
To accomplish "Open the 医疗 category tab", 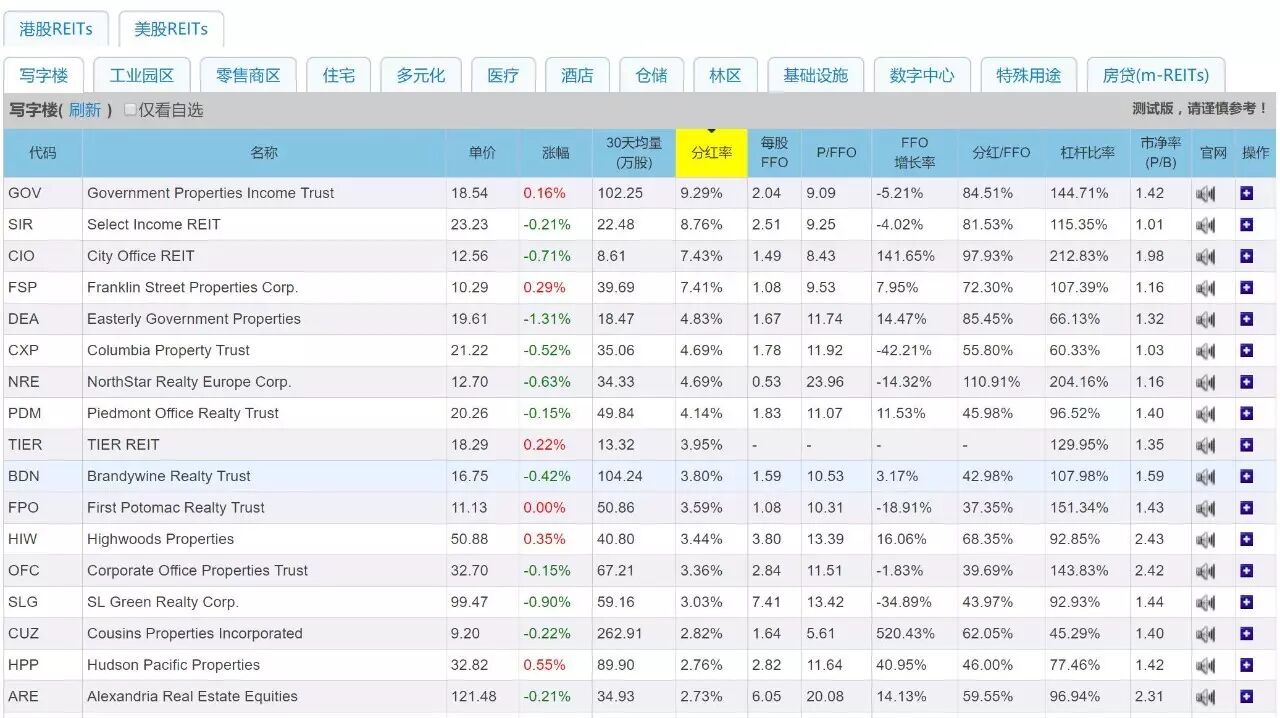I will [503, 75].
